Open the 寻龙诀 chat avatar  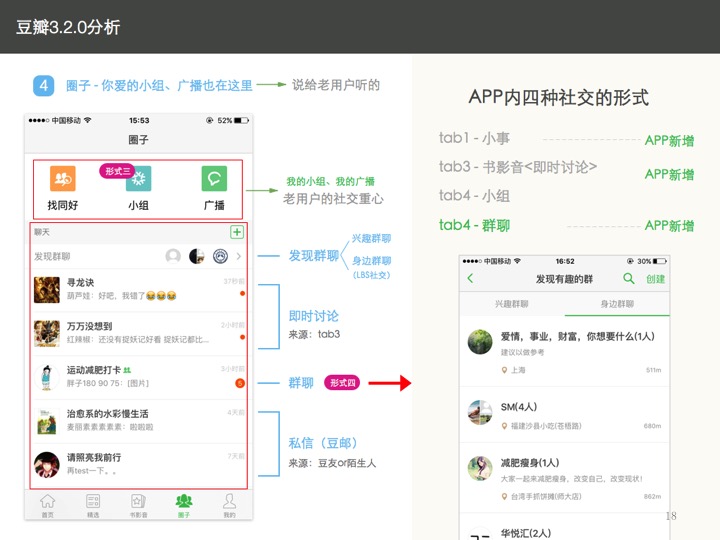[x=47, y=290]
